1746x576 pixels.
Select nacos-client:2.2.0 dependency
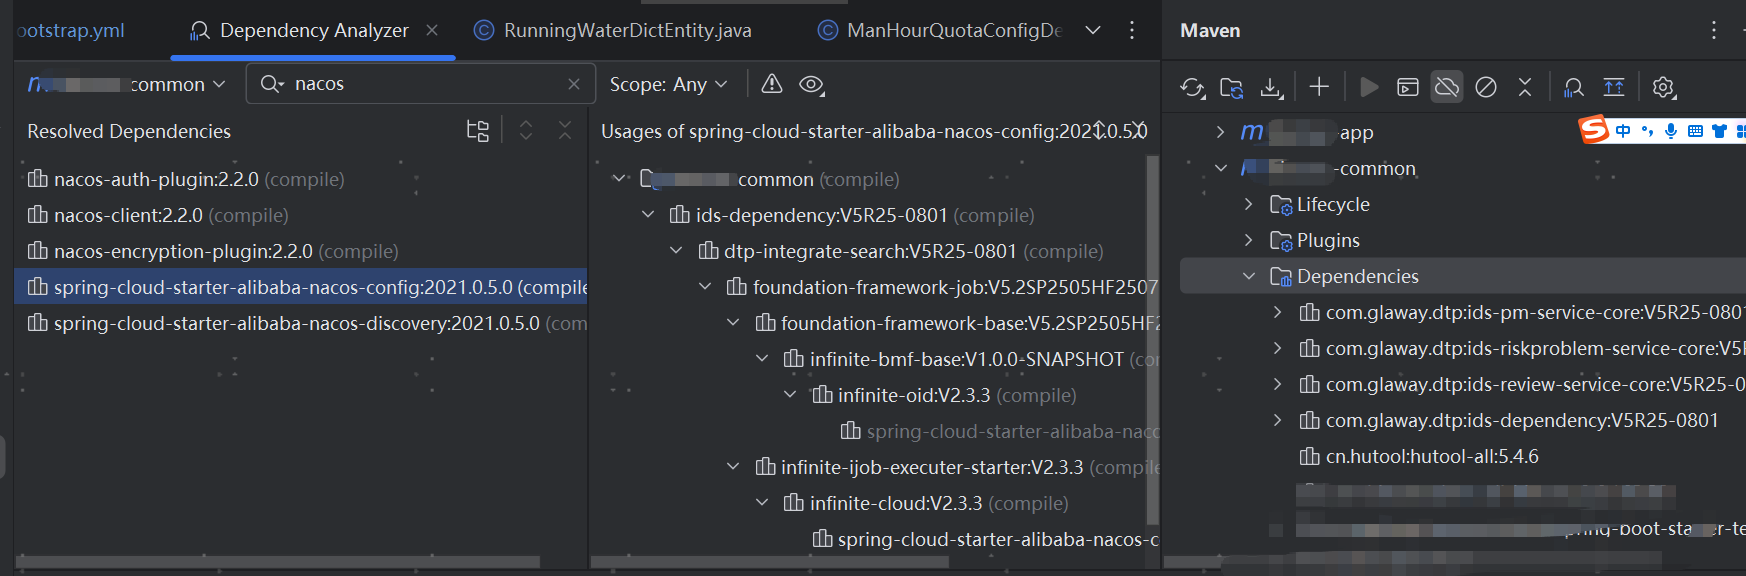300,215
